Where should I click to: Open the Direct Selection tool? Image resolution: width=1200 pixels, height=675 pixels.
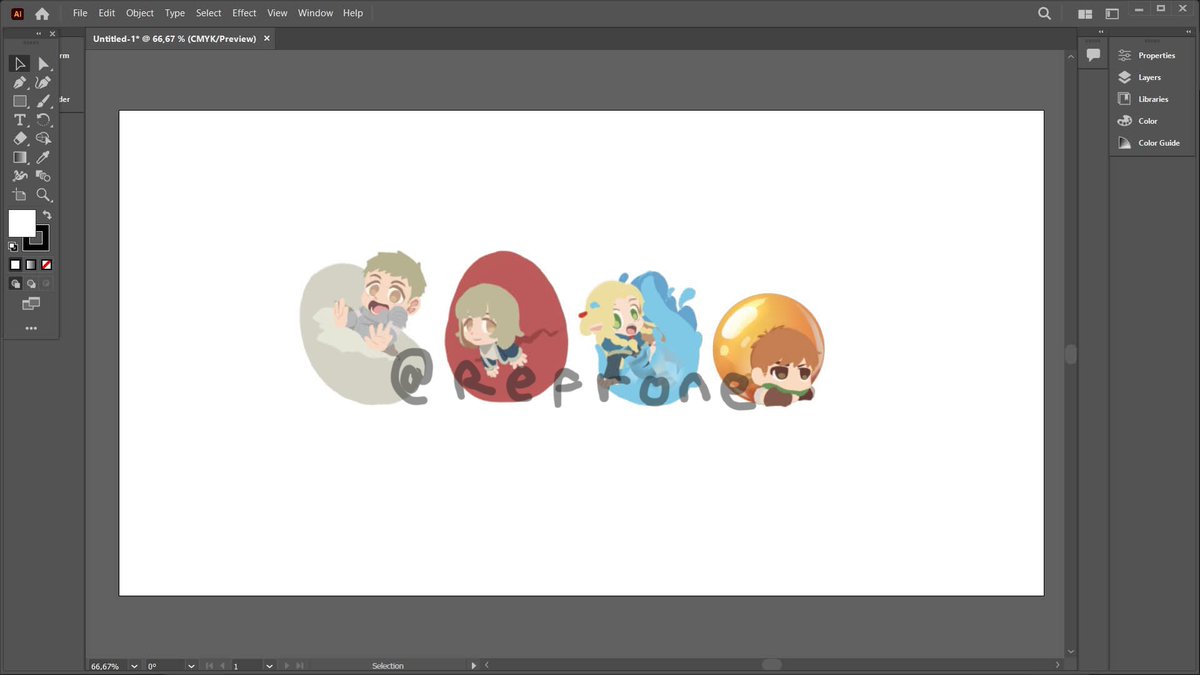(44, 63)
